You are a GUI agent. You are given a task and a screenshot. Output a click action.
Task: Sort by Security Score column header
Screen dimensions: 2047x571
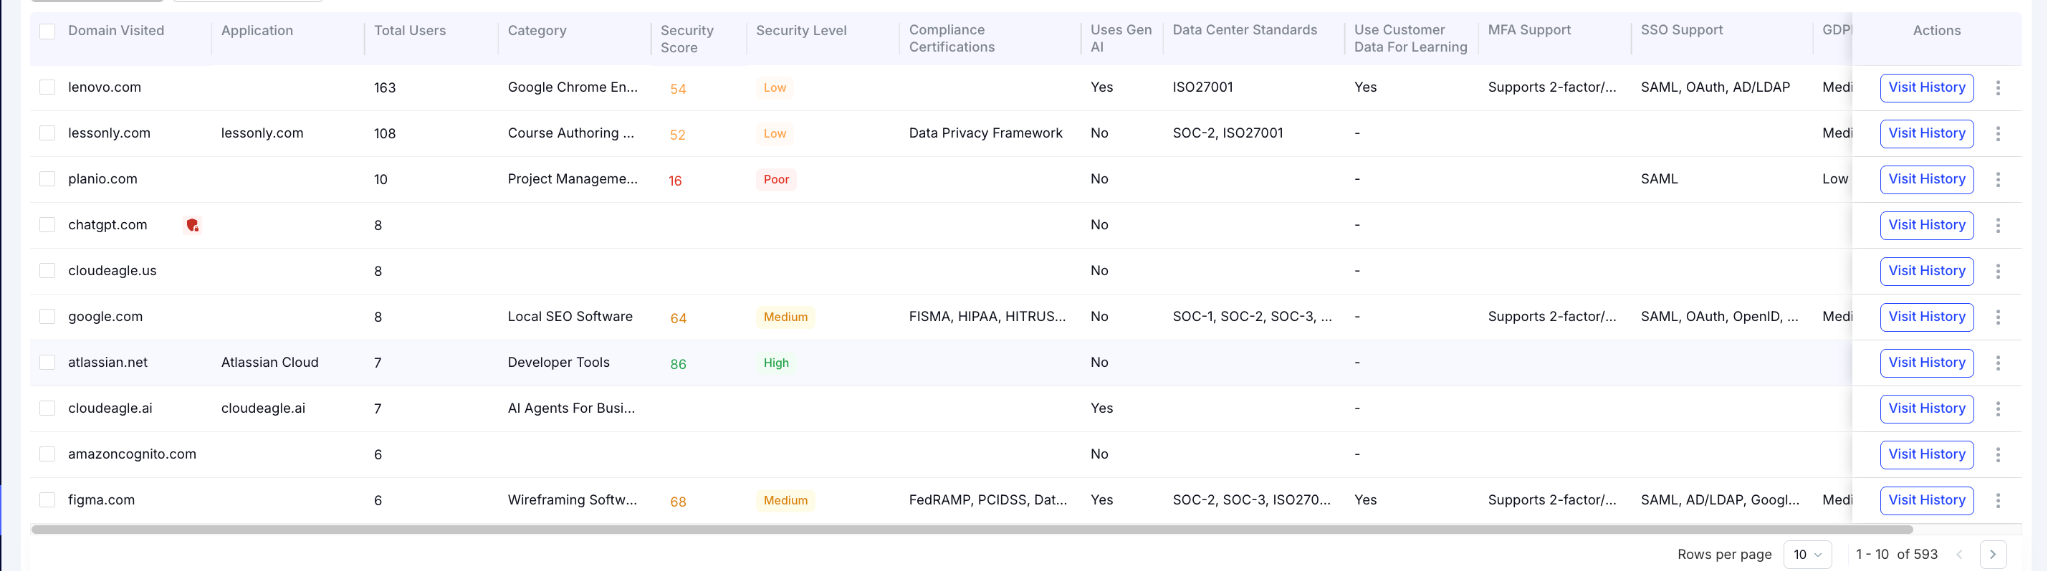687,39
